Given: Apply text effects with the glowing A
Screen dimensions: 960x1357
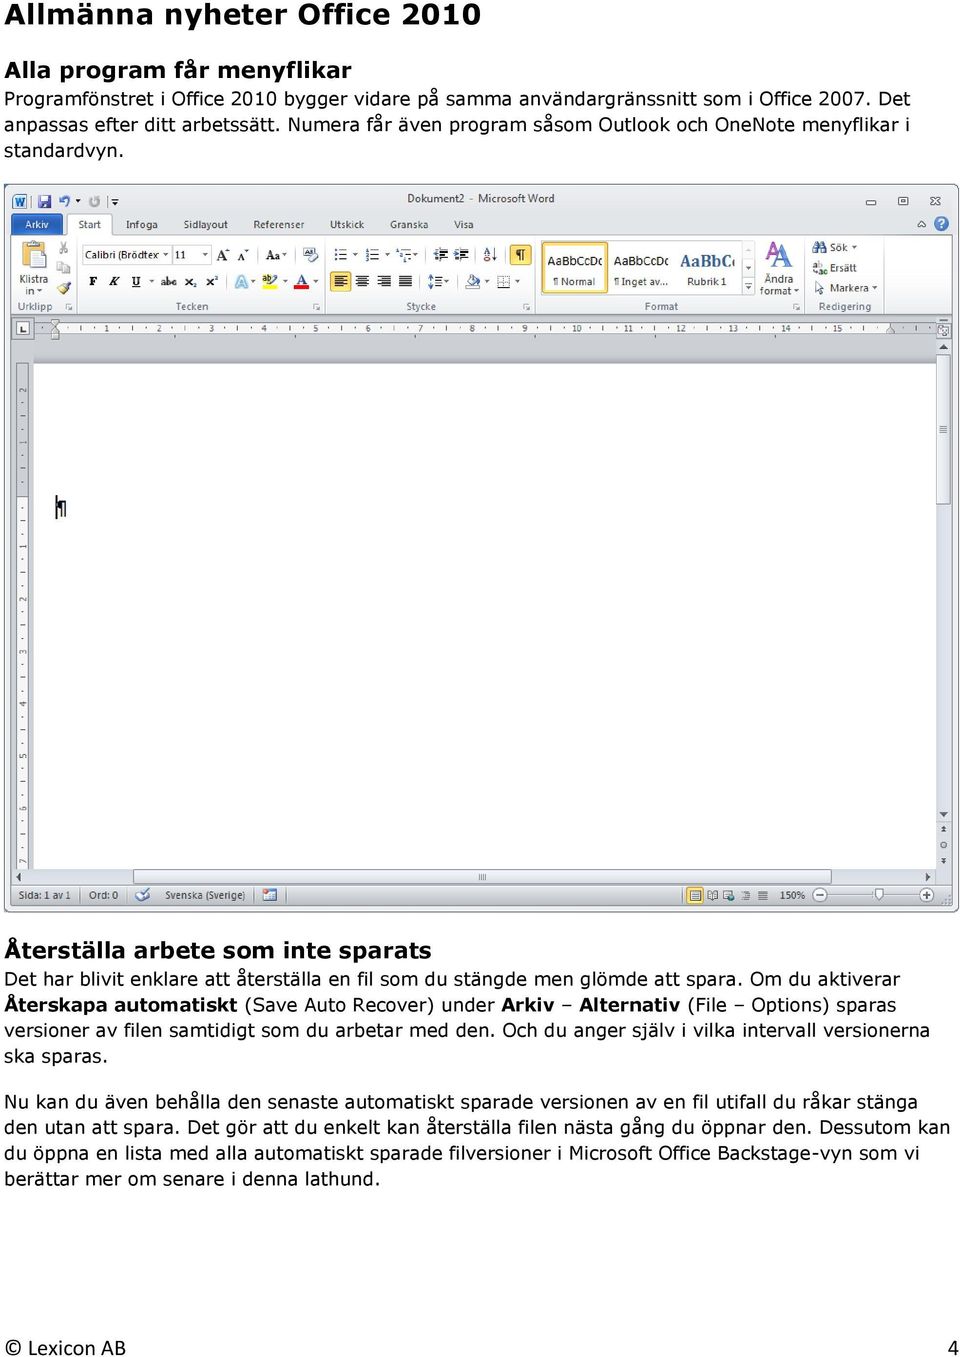Looking at the screenshot, I should [241, 282].
